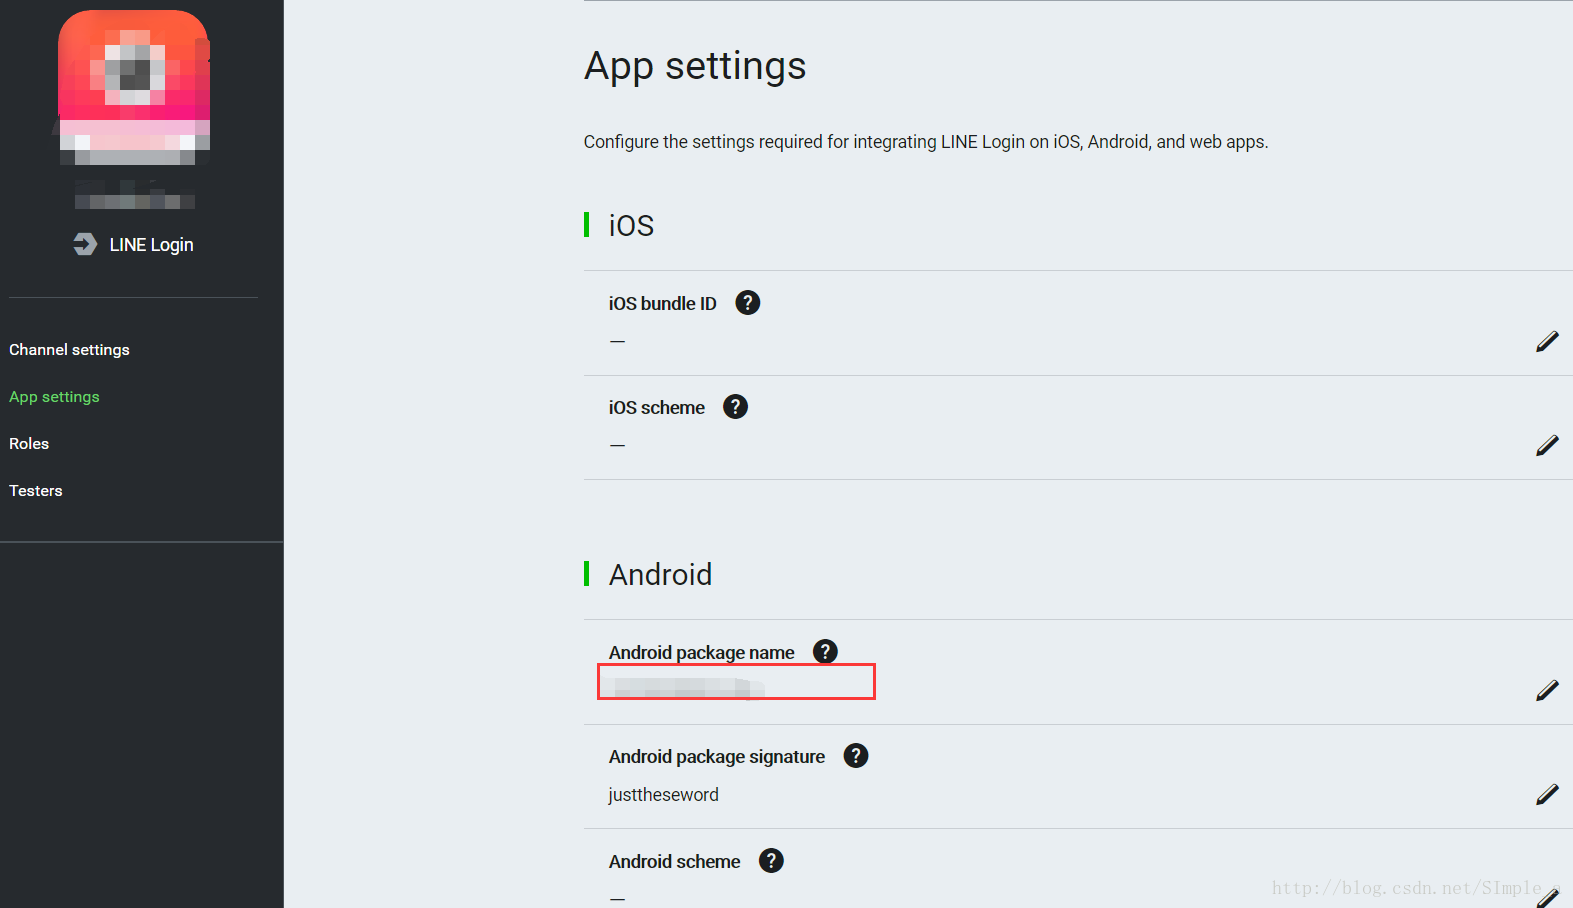
Task: Click the iOS section heading
Action: pyautogui.click(x=631, y=226)
